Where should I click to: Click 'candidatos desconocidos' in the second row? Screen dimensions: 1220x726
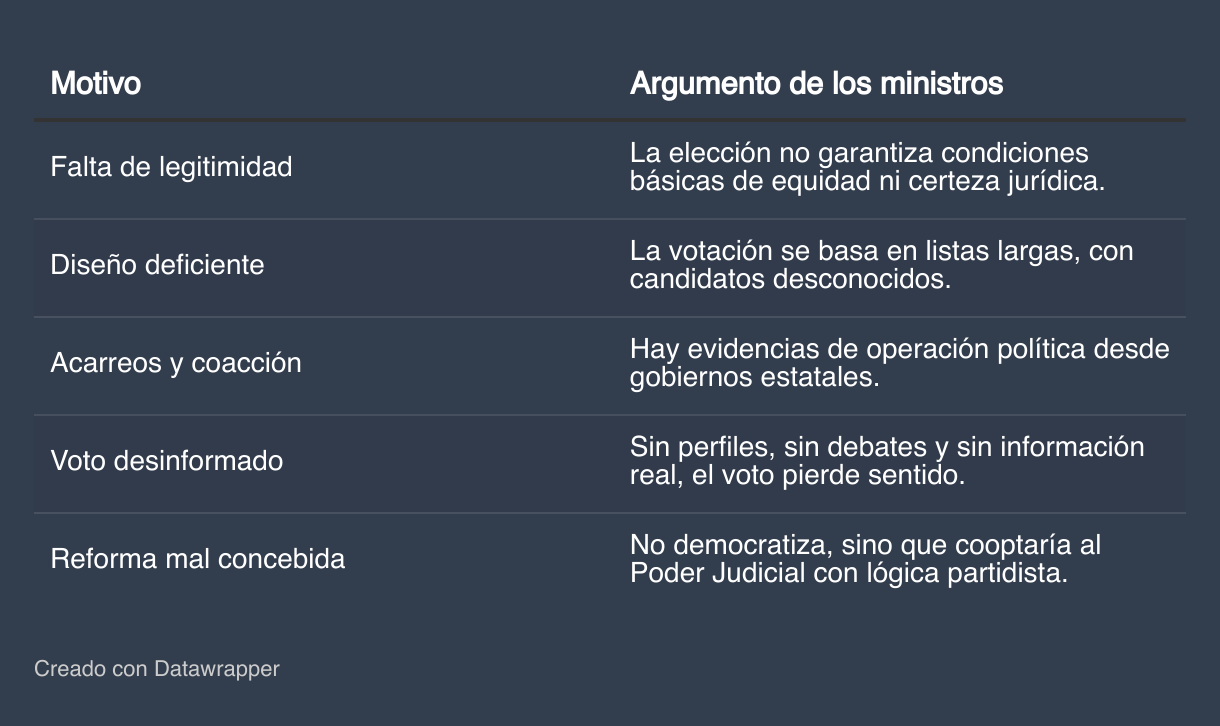(789, 279)
